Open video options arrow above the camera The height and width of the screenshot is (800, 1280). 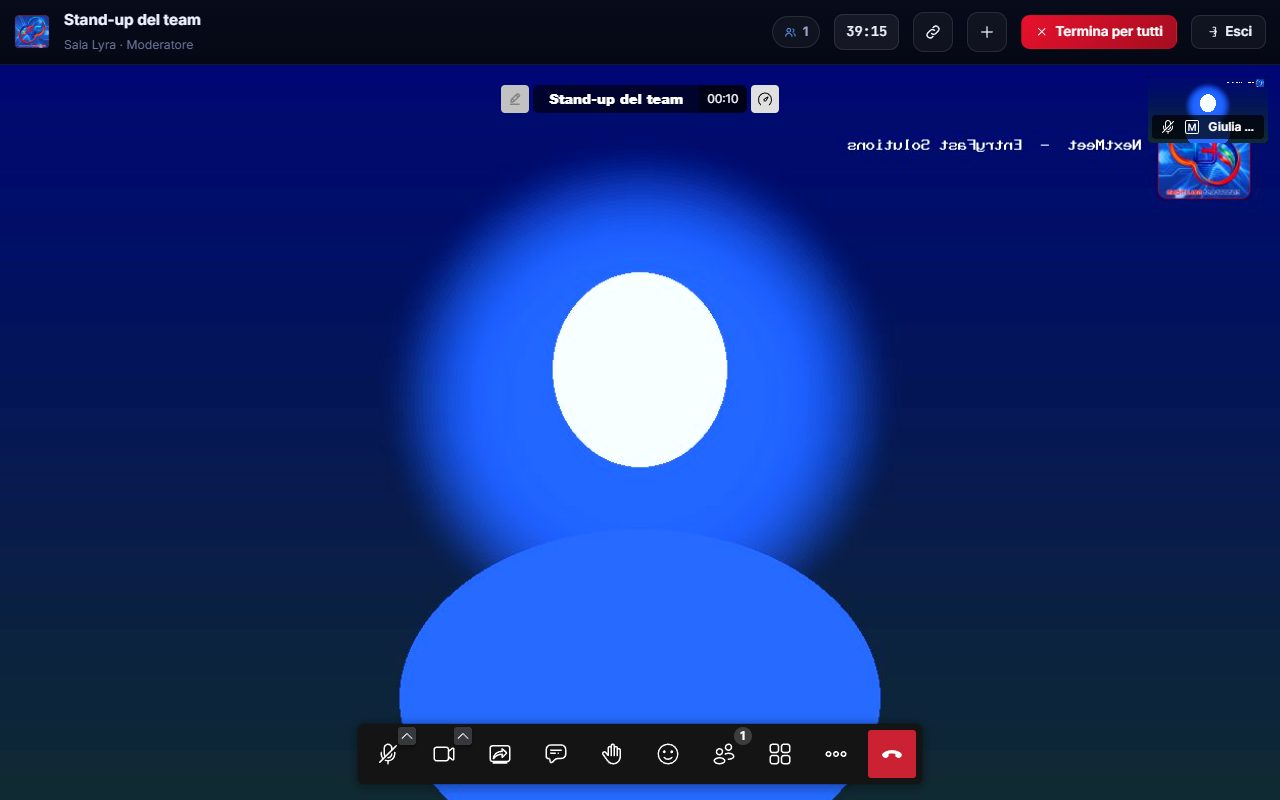pos(463,736)
